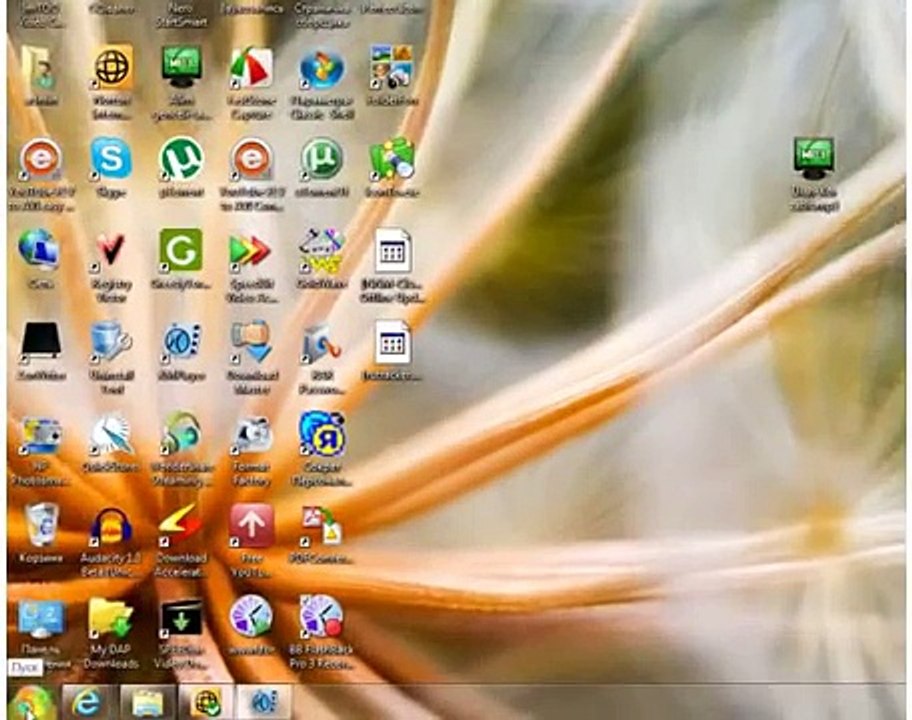This screenshot has width=912, height=720.
Task: Open the black box green arrow Speedbit shortcut
Action: [x=181, y=619]
